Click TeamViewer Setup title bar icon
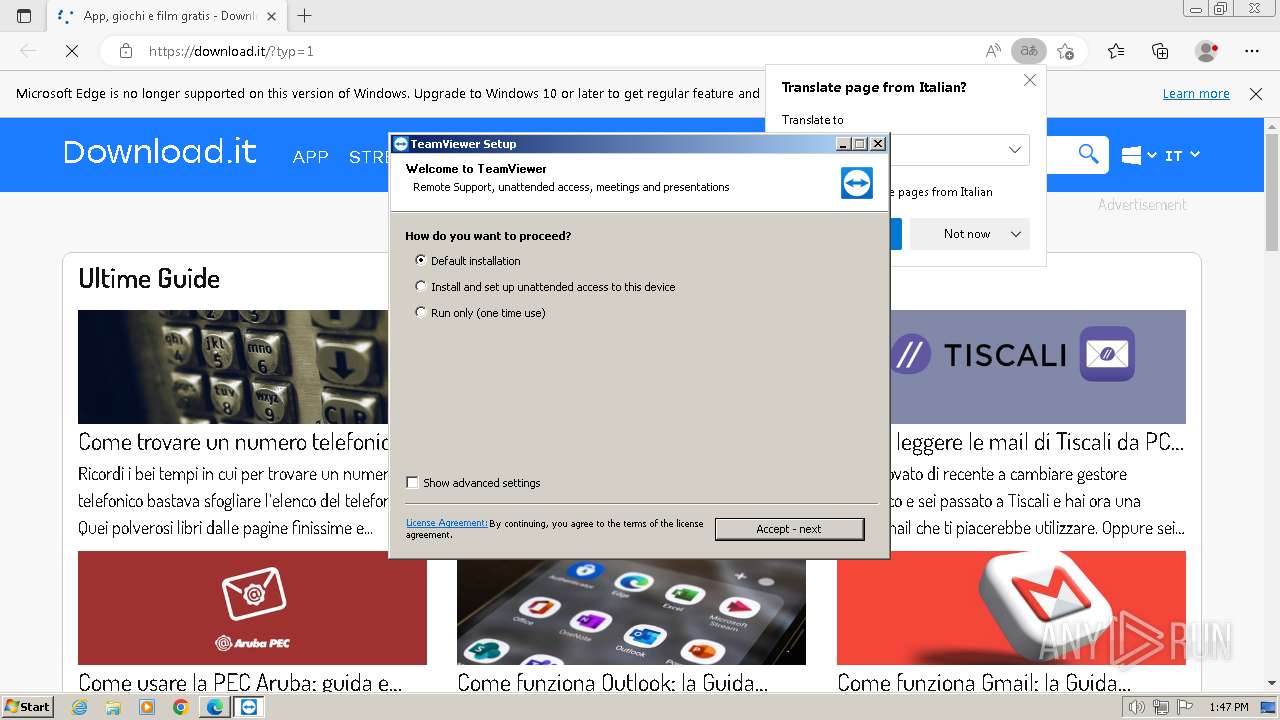The image size is (1280, 720). pyautogui.click(x=400, y=144)
